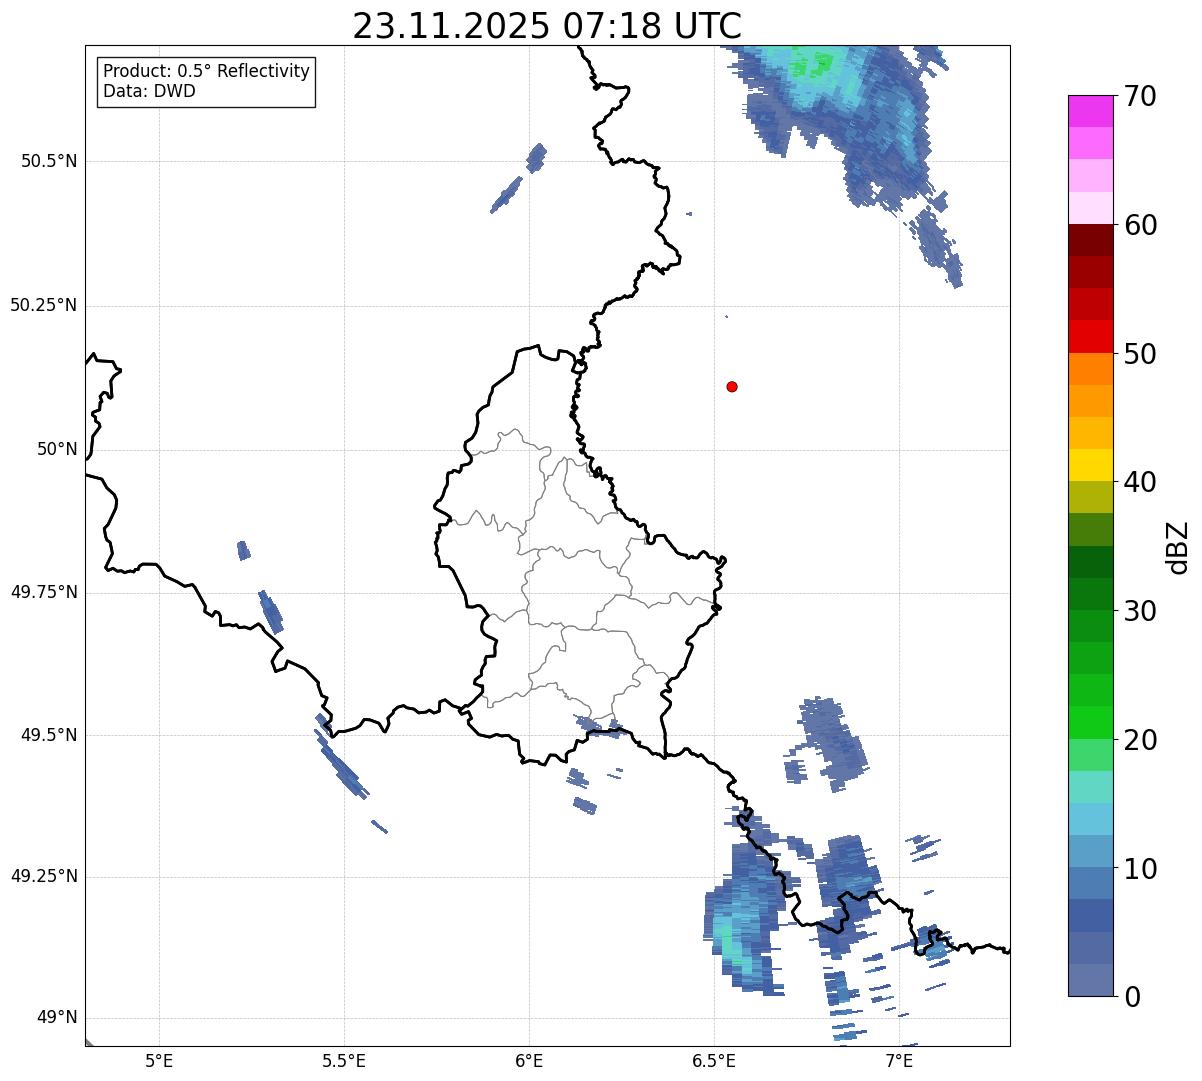Click the '49.75°N' latitude label
1202x1081 pixels.
coord(44,592)
